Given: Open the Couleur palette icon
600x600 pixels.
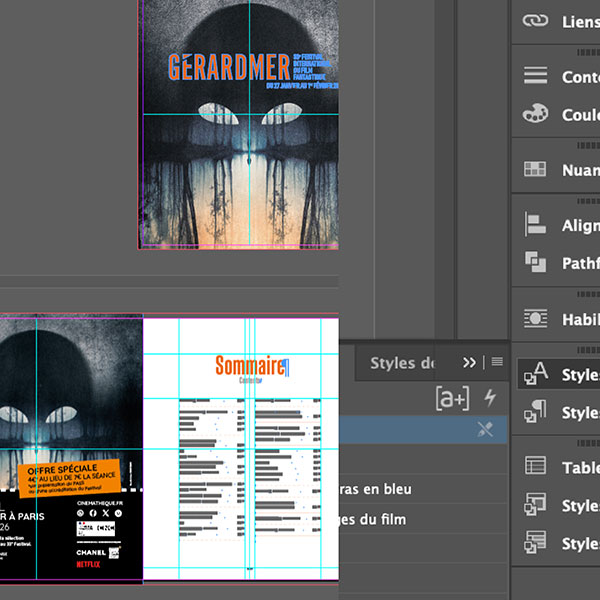Looking at the screenshot, I should coord(535,113).
